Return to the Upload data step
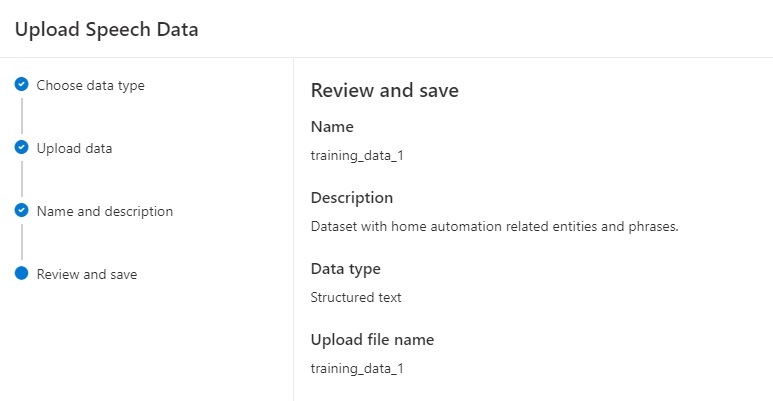 tap(74, 148)
